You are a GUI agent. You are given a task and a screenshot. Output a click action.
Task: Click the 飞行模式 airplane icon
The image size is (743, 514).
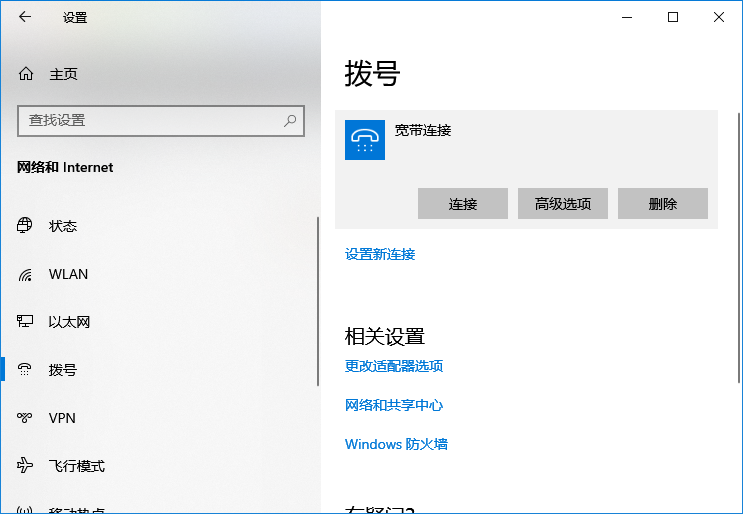(25, 466)
